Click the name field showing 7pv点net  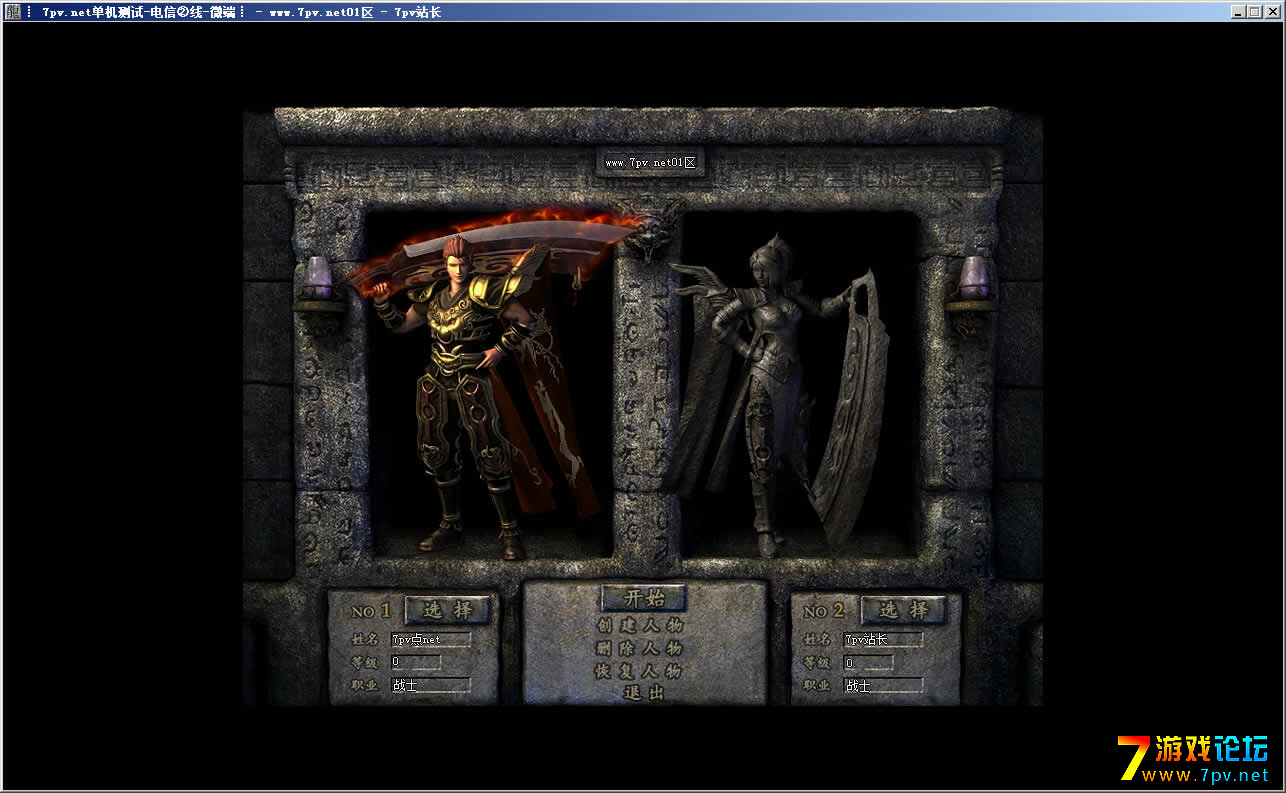click(x=430, y=640)
